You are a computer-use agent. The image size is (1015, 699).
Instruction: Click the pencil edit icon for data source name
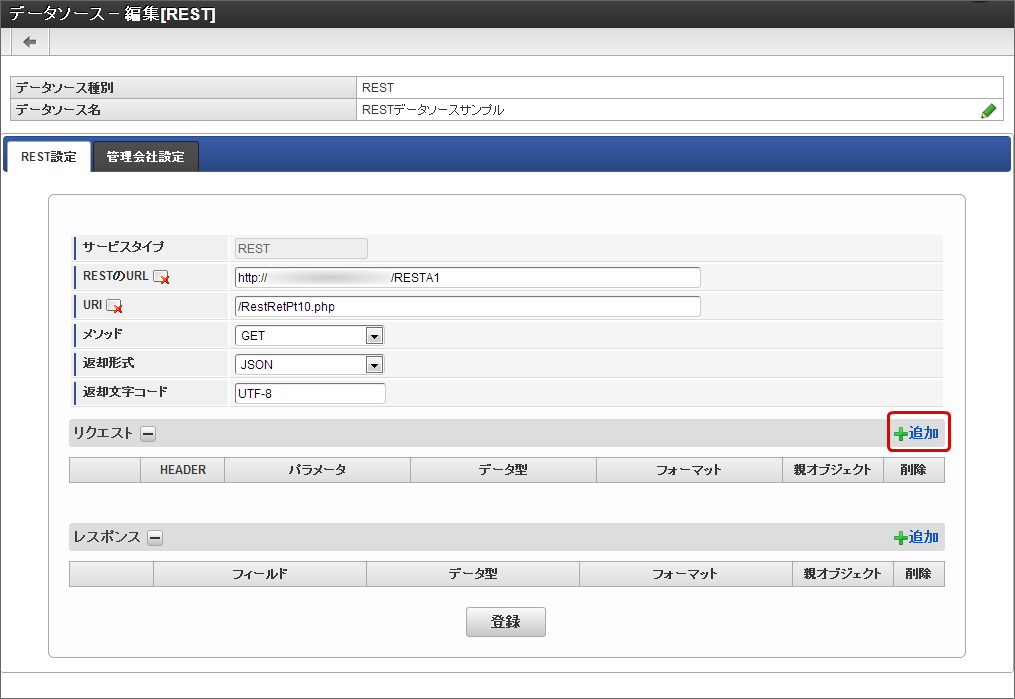coord(988,111)
